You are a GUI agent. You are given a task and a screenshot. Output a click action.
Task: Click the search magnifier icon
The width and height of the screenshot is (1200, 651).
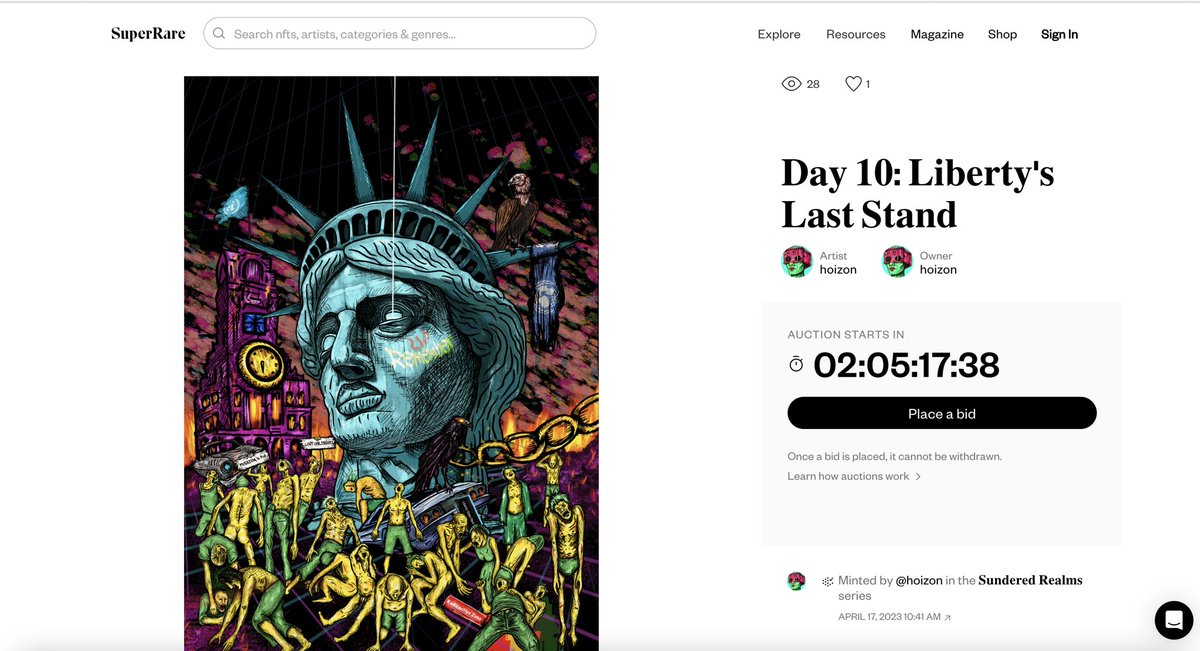(219, 33)
